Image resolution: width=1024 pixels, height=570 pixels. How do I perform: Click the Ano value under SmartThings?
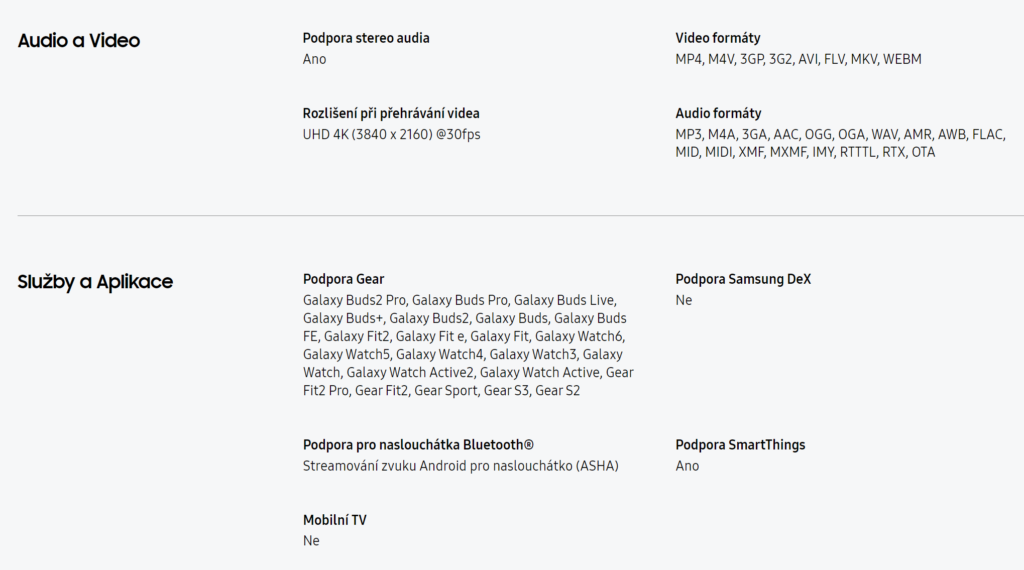click(687, 466)
